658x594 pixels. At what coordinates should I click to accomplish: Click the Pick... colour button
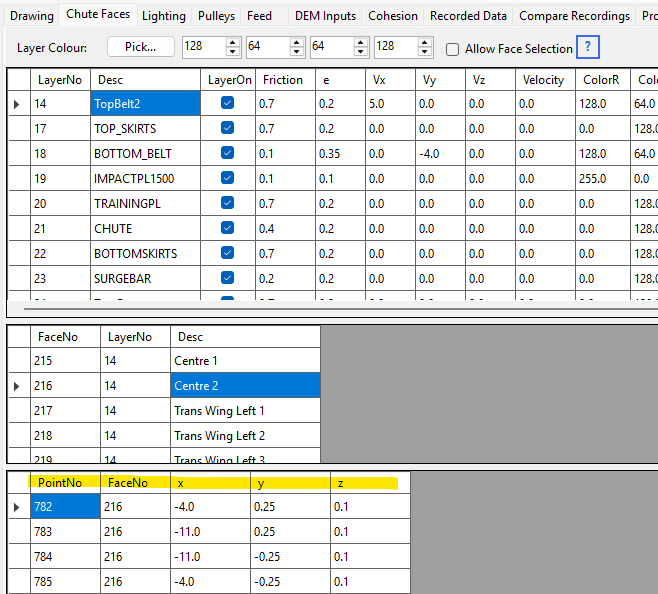pyautogui.click(x=141, y=47)
